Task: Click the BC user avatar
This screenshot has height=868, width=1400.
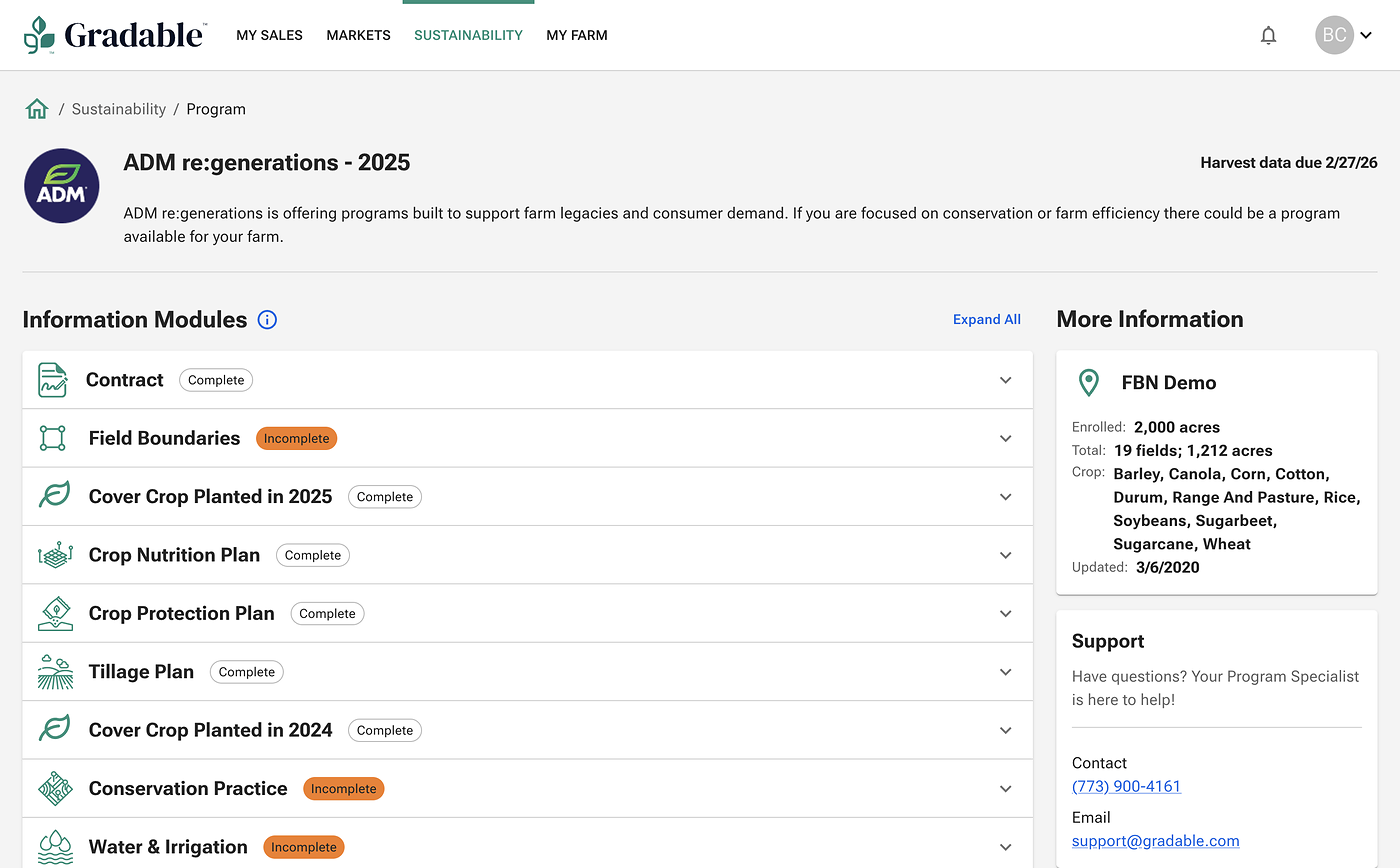Action: pos(1334,35)
